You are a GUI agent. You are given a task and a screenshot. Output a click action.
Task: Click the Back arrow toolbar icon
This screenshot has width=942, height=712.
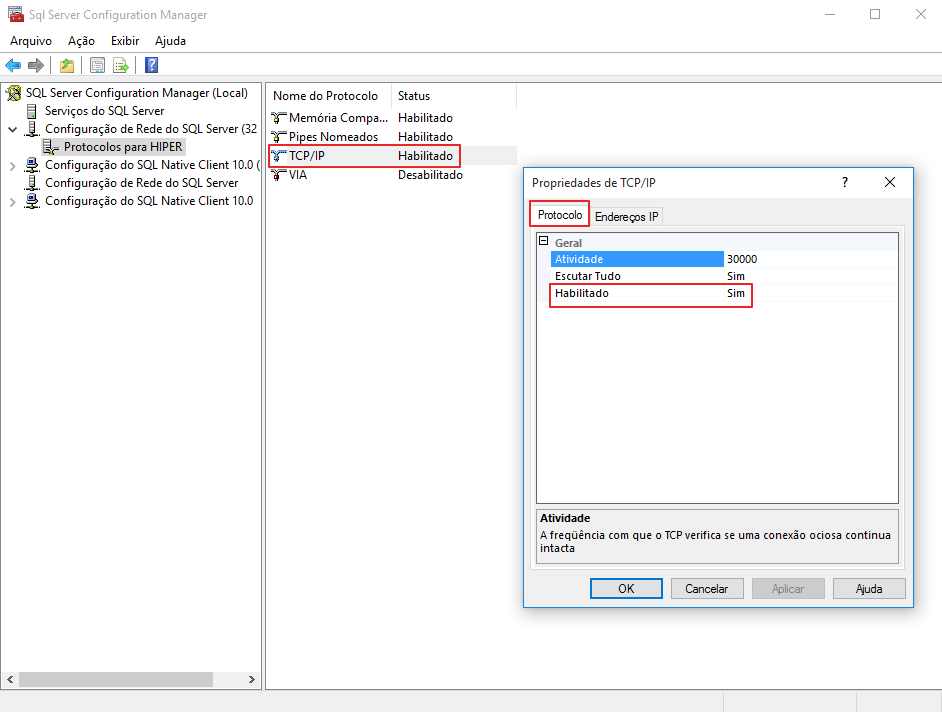13,66
